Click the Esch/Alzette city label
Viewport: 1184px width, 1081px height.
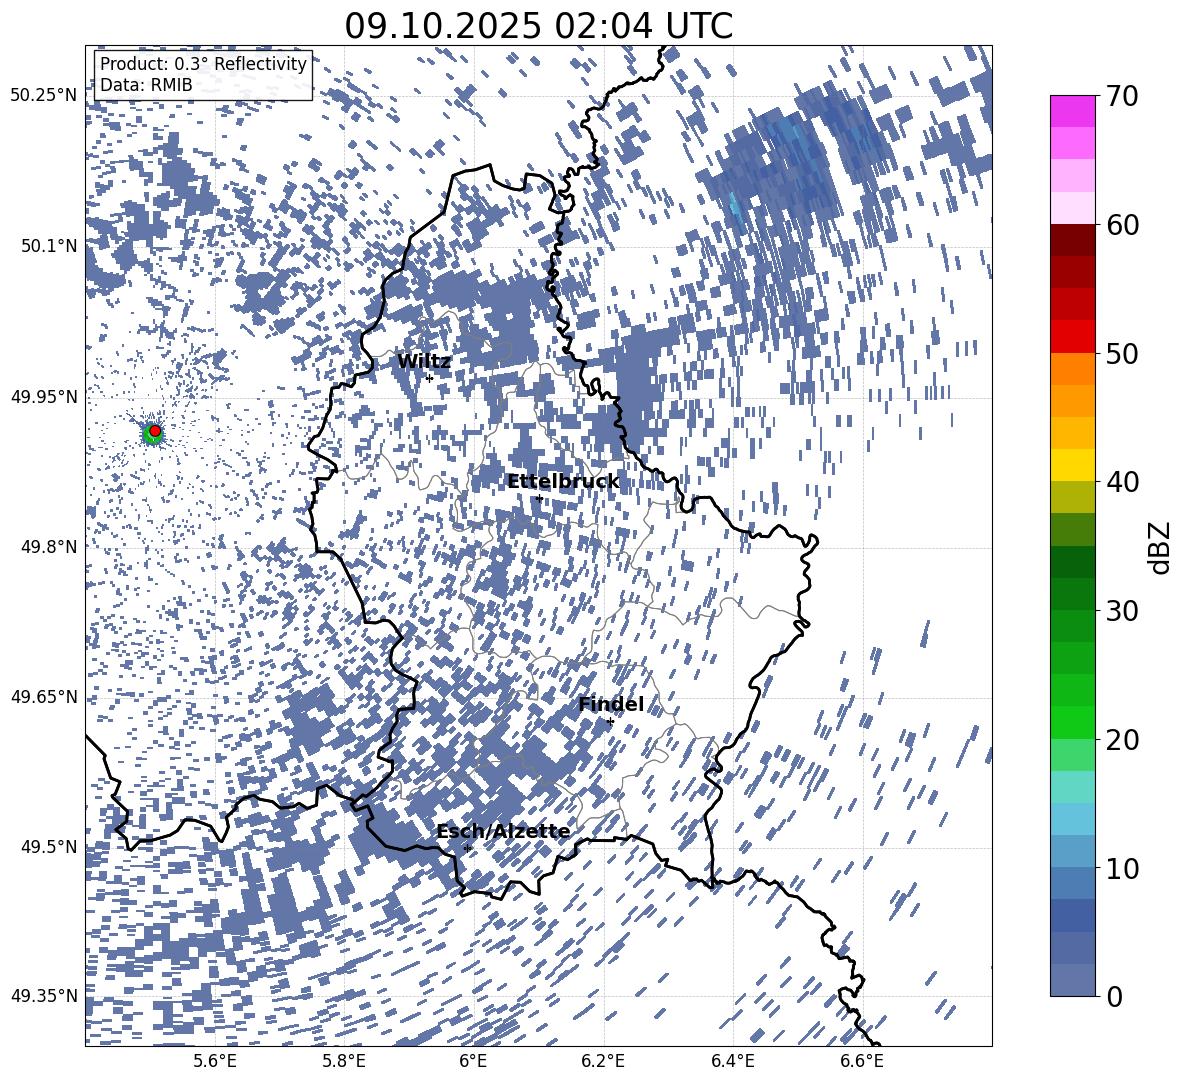click(503, 831)
